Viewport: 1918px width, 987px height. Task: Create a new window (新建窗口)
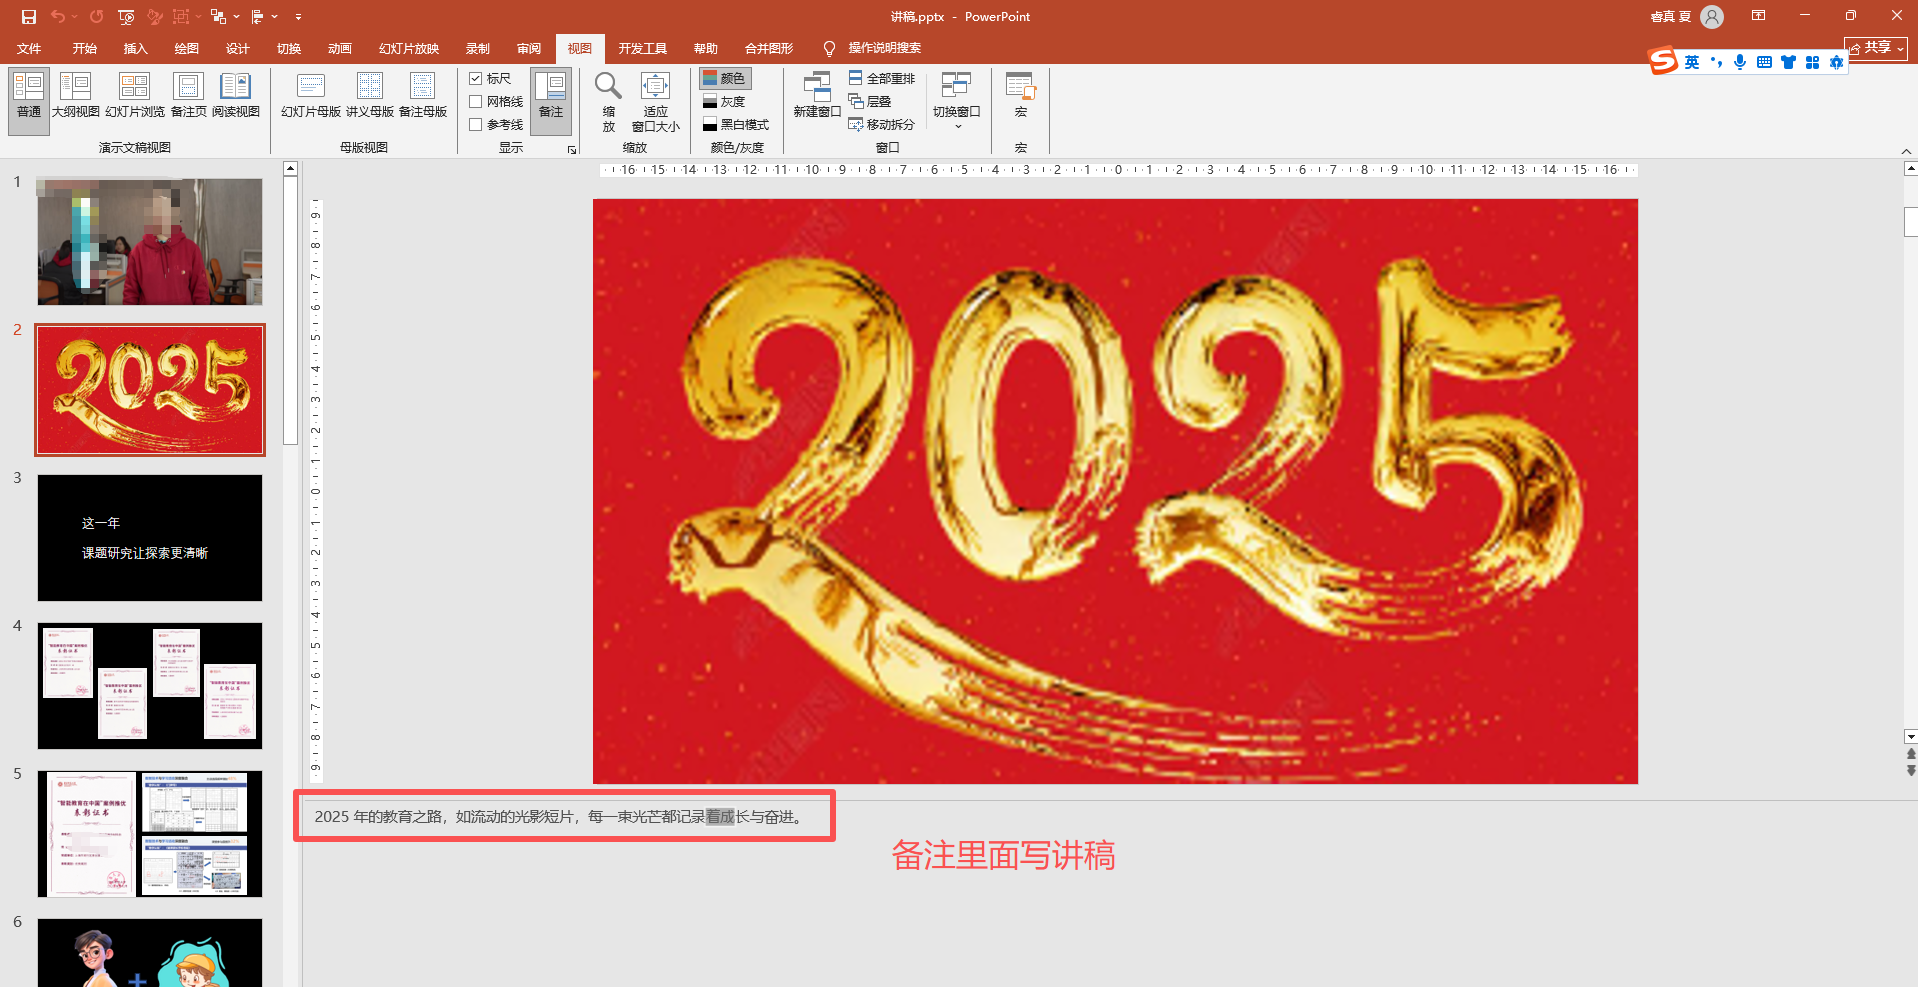(x=817, y=96)
